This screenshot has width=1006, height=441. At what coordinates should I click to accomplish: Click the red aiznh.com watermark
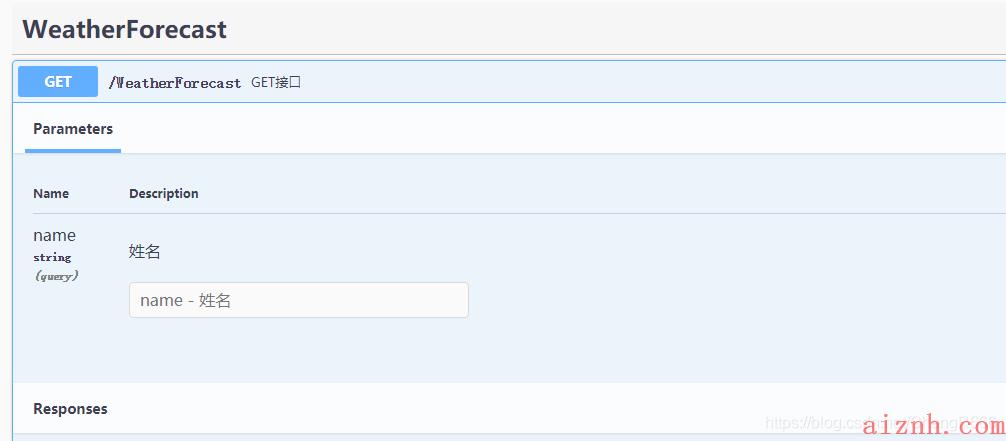pos(934,424)
